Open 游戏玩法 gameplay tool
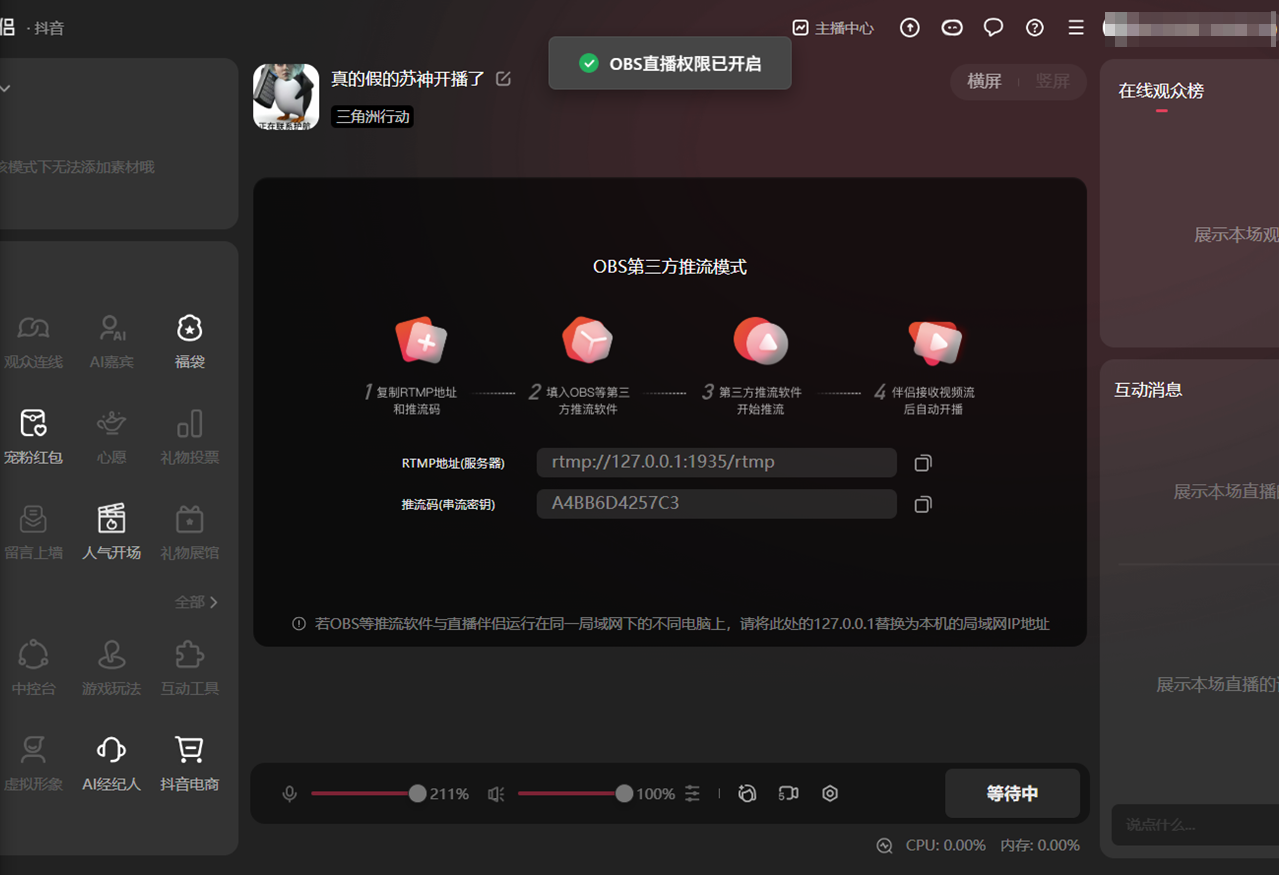1279x875 pixels. 111,668
